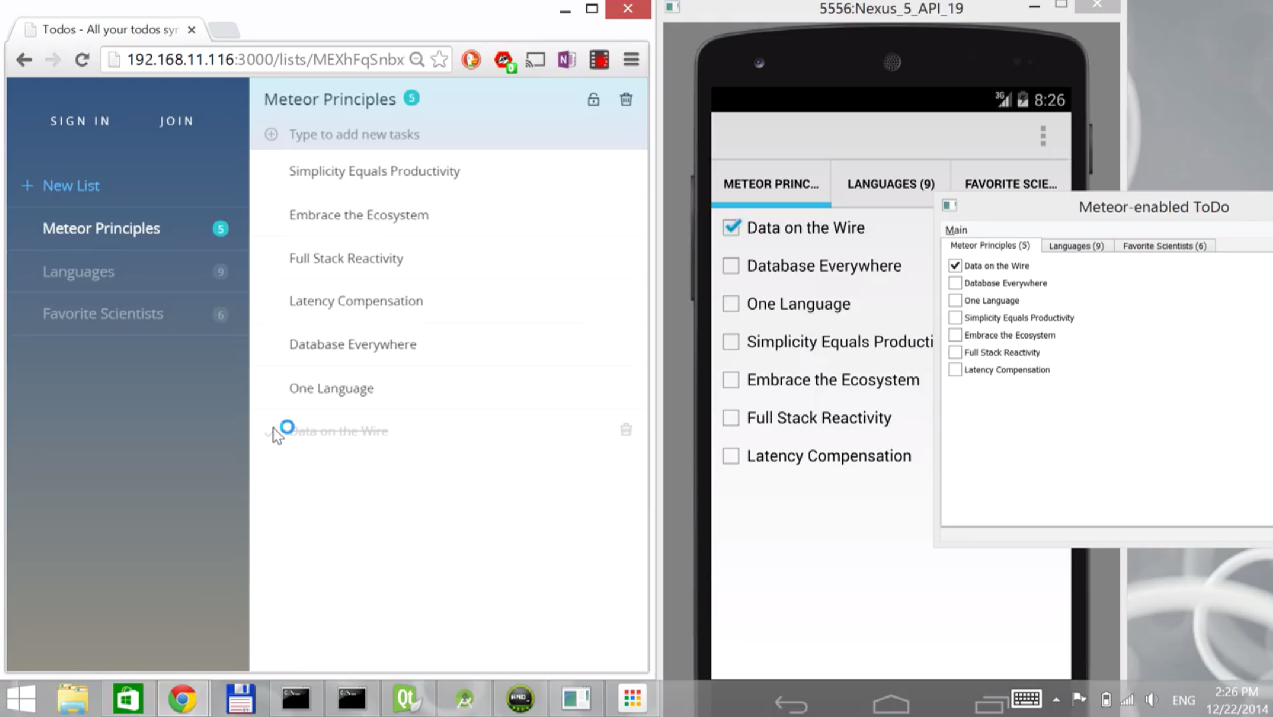Click the cast extension icon in Chrome
The width and height of the screenshot is (1273, 717).
535,60
